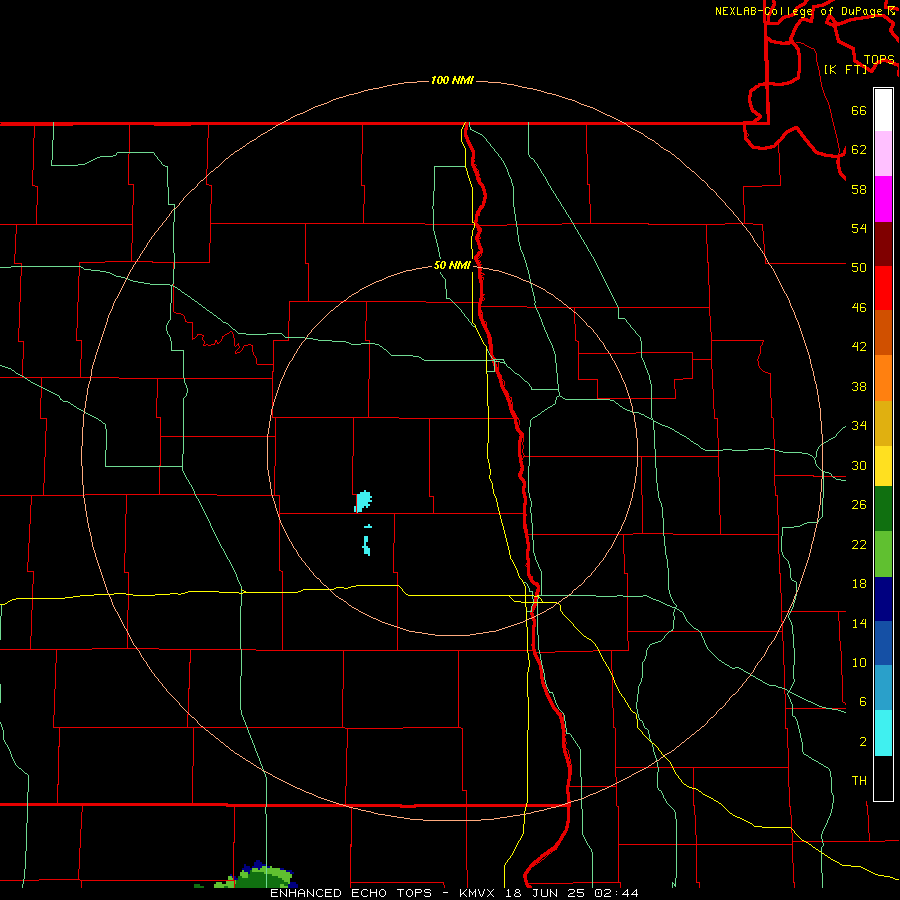Click the TH label on the legend
900x900 pixels.
click(859, 781)
